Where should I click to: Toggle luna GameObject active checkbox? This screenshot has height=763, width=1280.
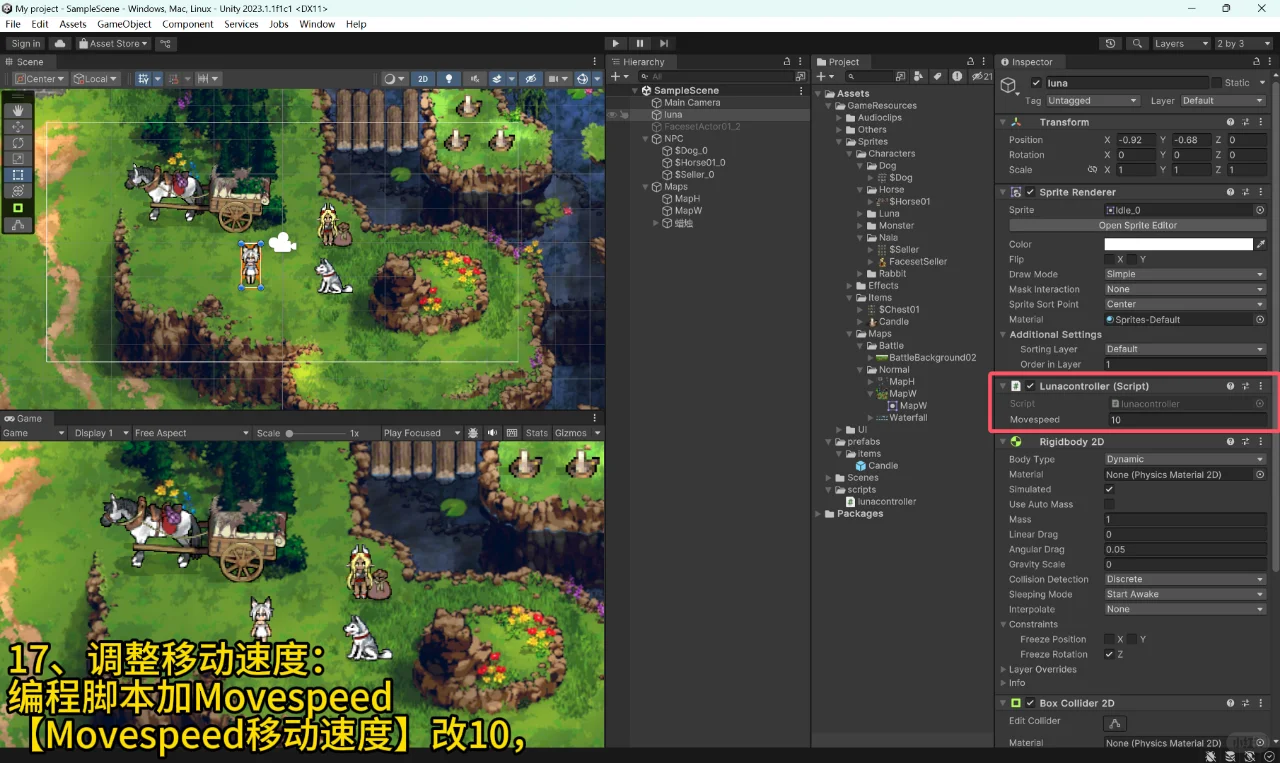(x=1036, y=83)
